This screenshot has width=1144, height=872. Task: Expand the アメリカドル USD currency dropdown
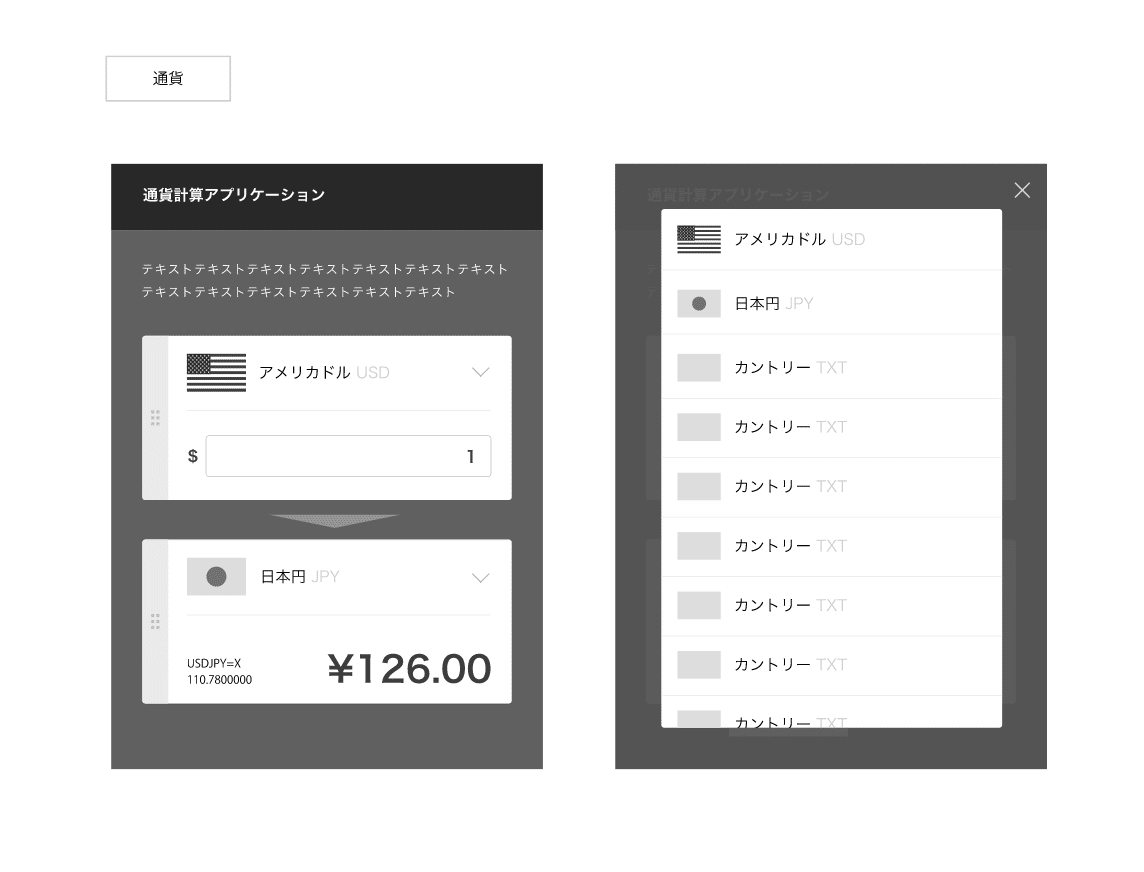480,372
